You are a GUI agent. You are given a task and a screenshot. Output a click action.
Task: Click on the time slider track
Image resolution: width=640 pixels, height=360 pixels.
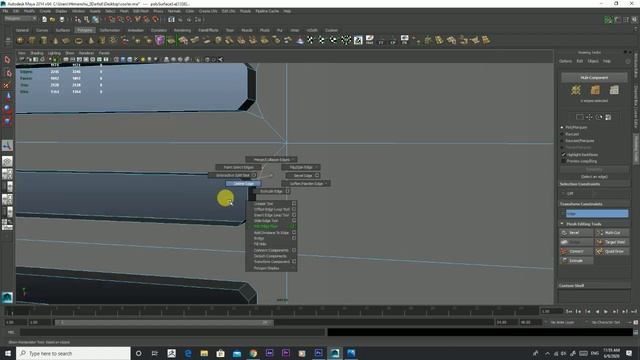tap(271, 311)
